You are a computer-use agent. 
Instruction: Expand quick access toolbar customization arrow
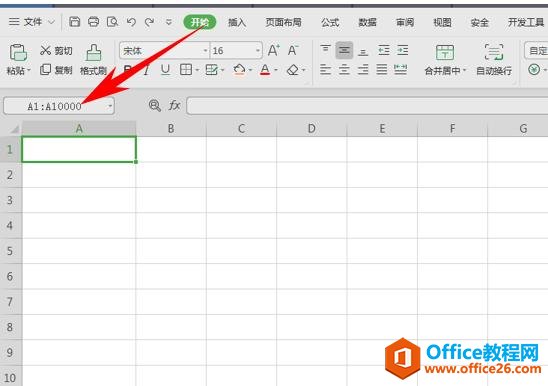(x=169, y=22)
